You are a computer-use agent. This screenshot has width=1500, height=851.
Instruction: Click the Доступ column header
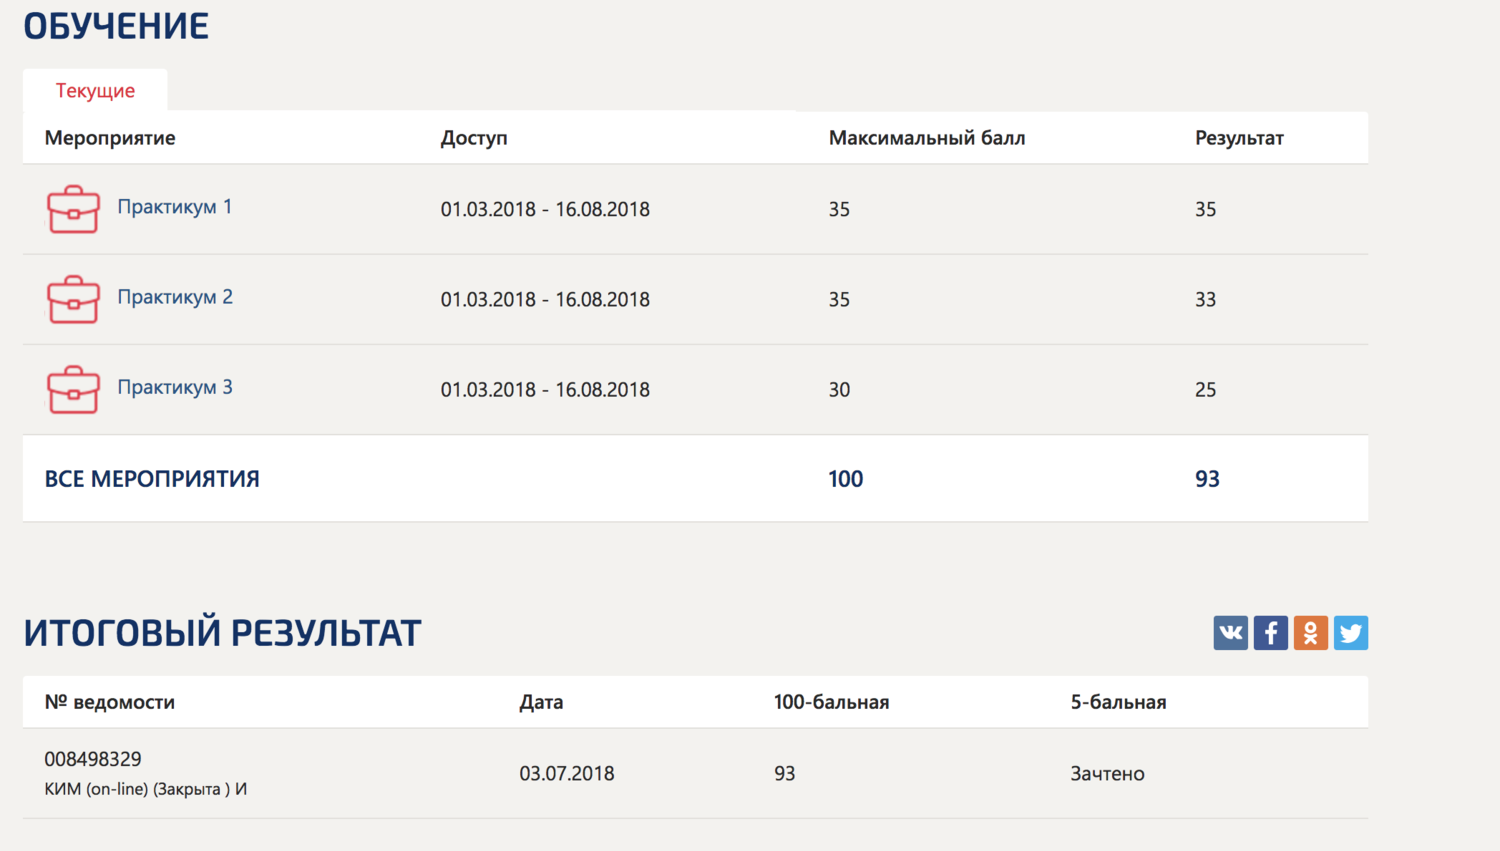point(474,138)
